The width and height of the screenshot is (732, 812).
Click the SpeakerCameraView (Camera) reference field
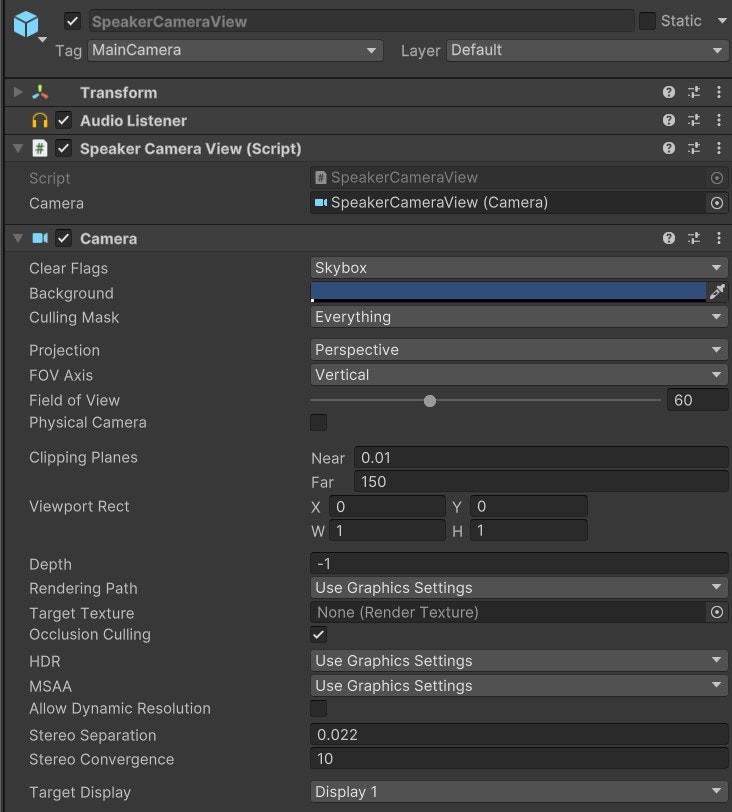(508, 203)
